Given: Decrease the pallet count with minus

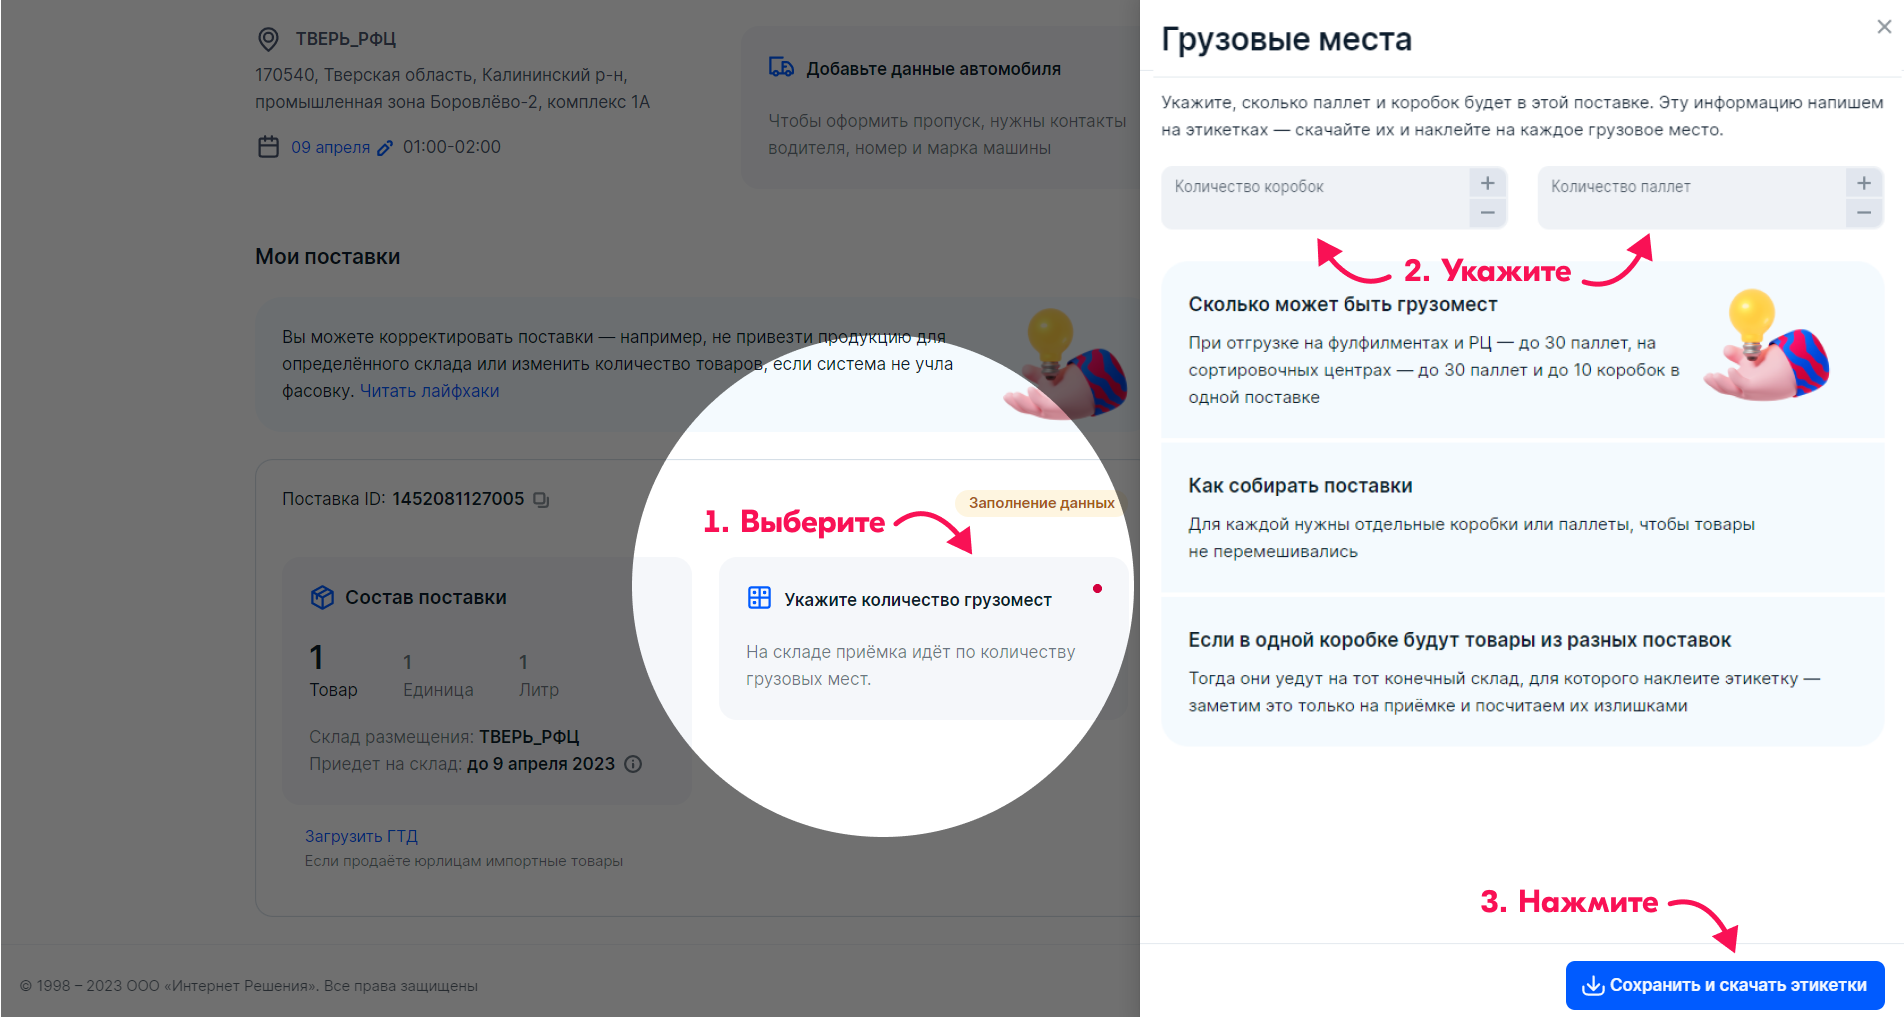Looking at the screenshot, I should [x=1864, y=212].
